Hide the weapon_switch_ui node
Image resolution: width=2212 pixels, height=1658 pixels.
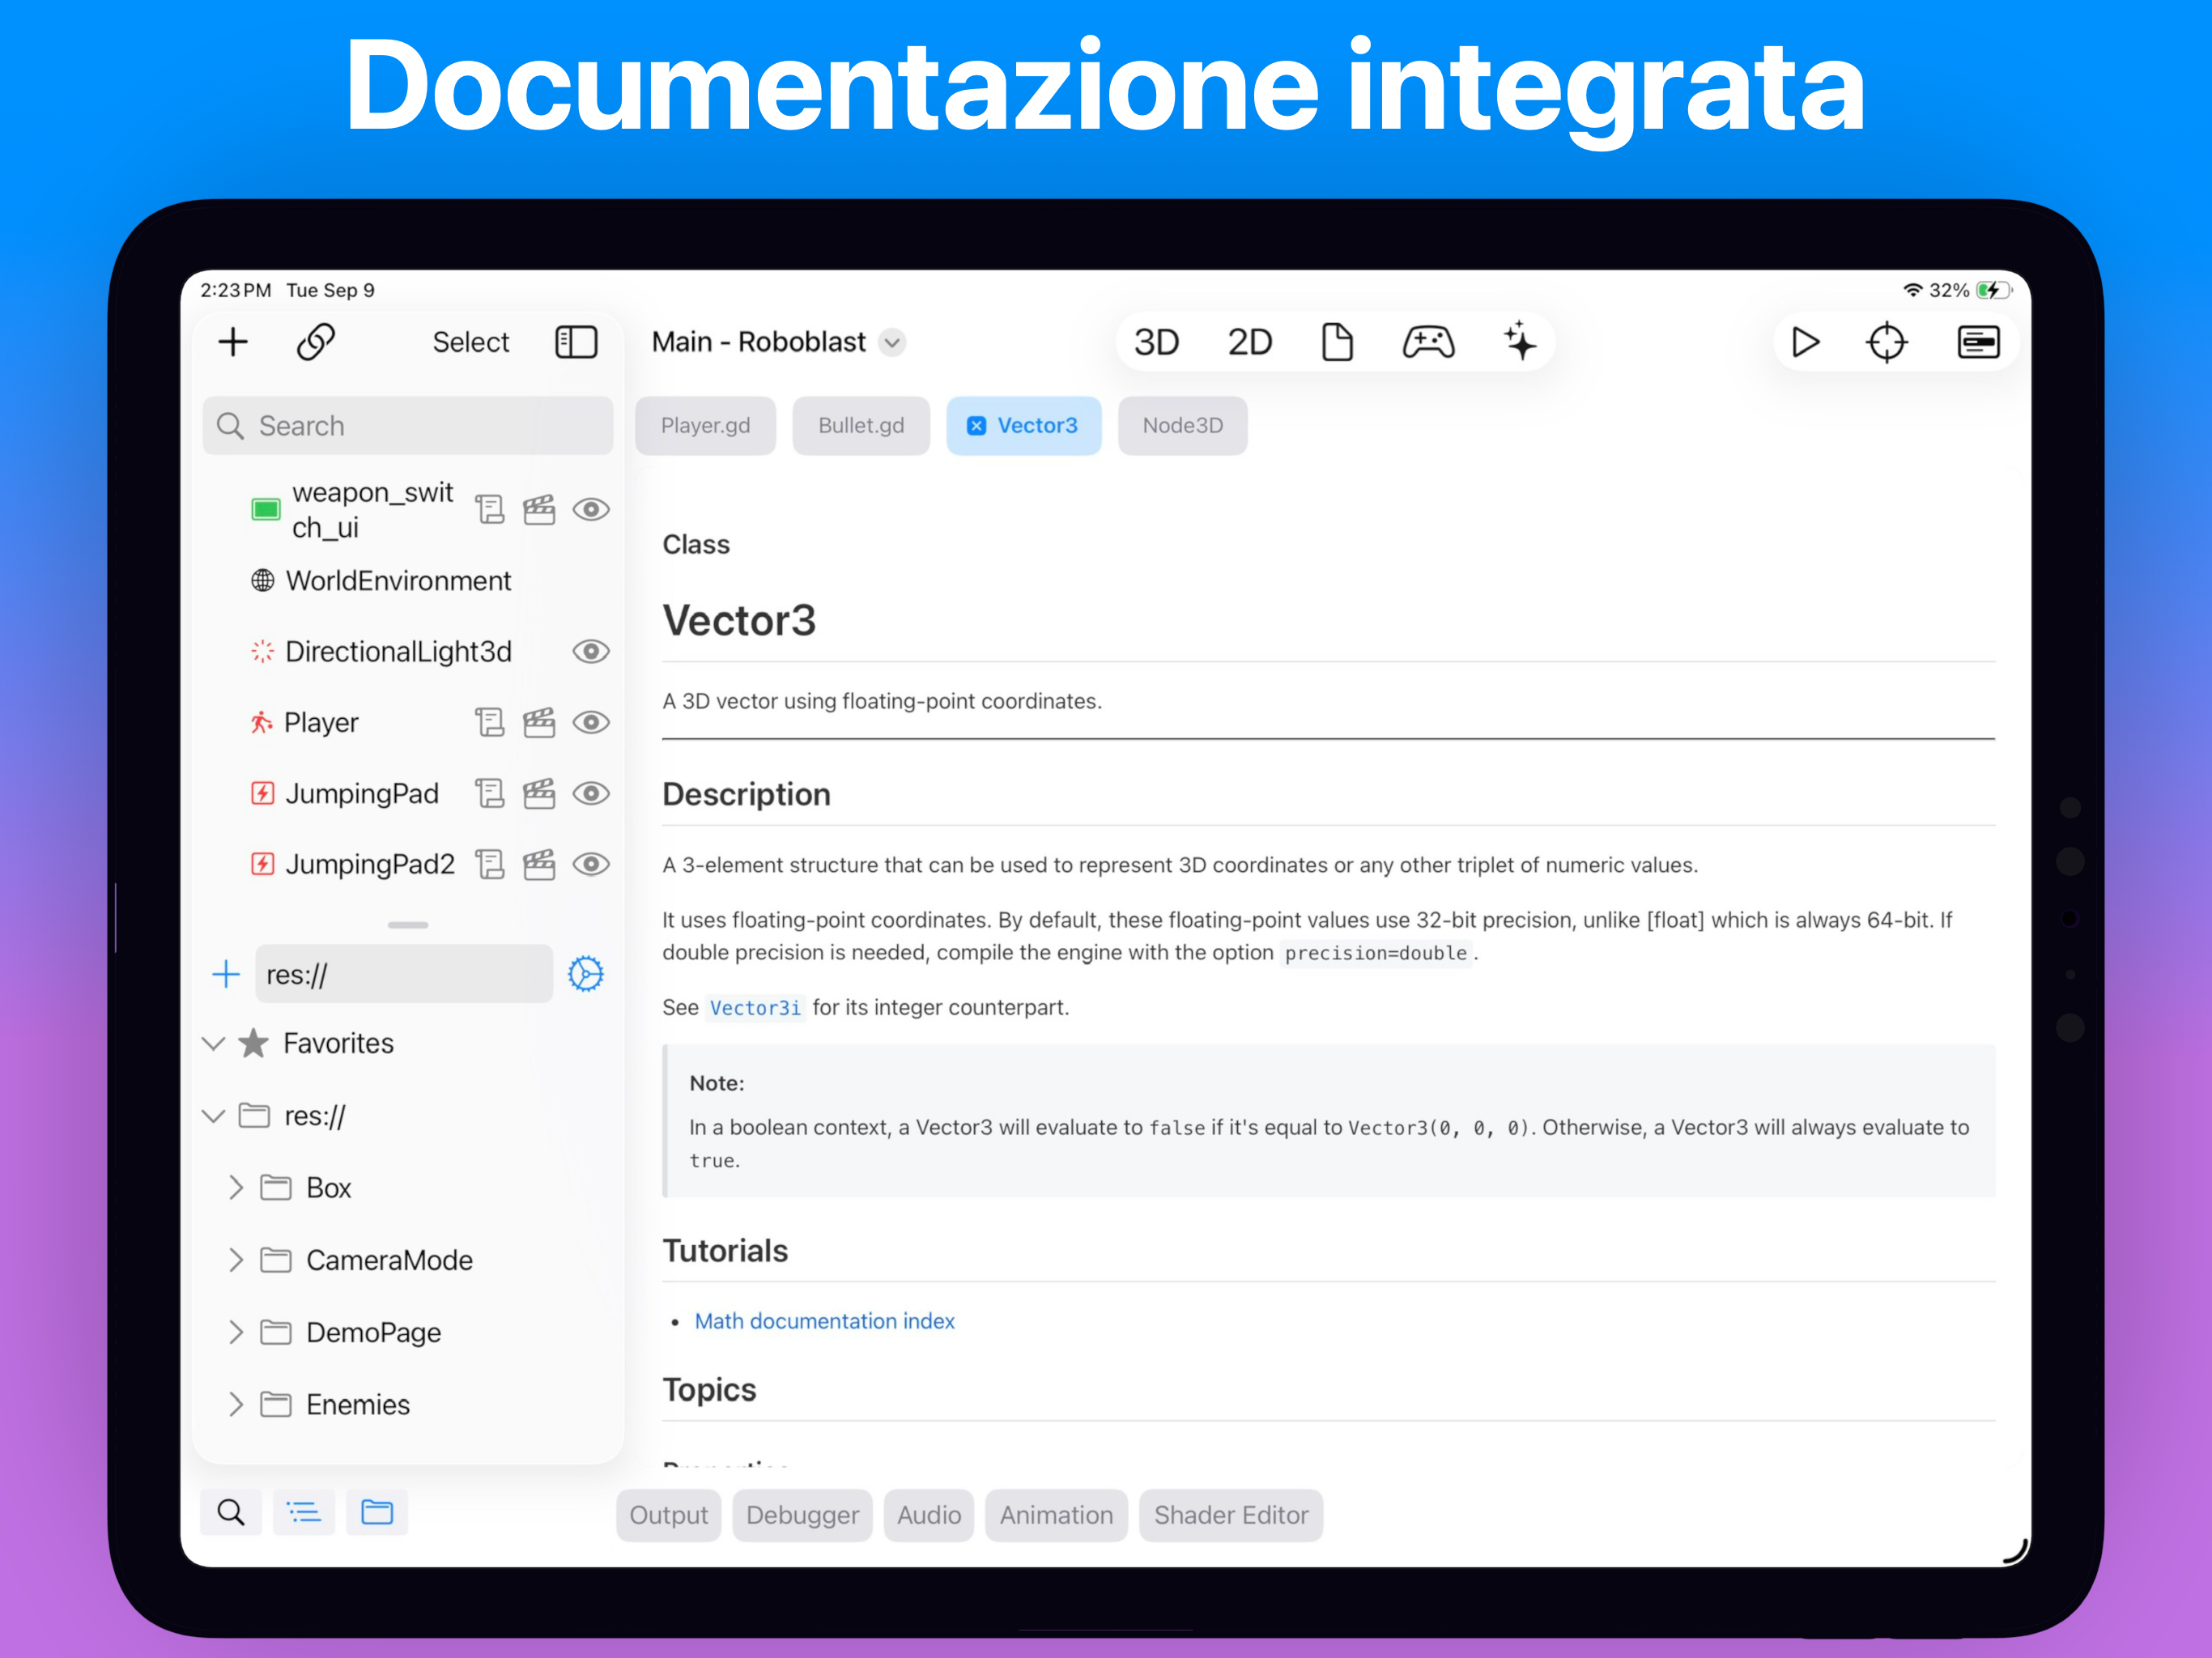[591, 510]
